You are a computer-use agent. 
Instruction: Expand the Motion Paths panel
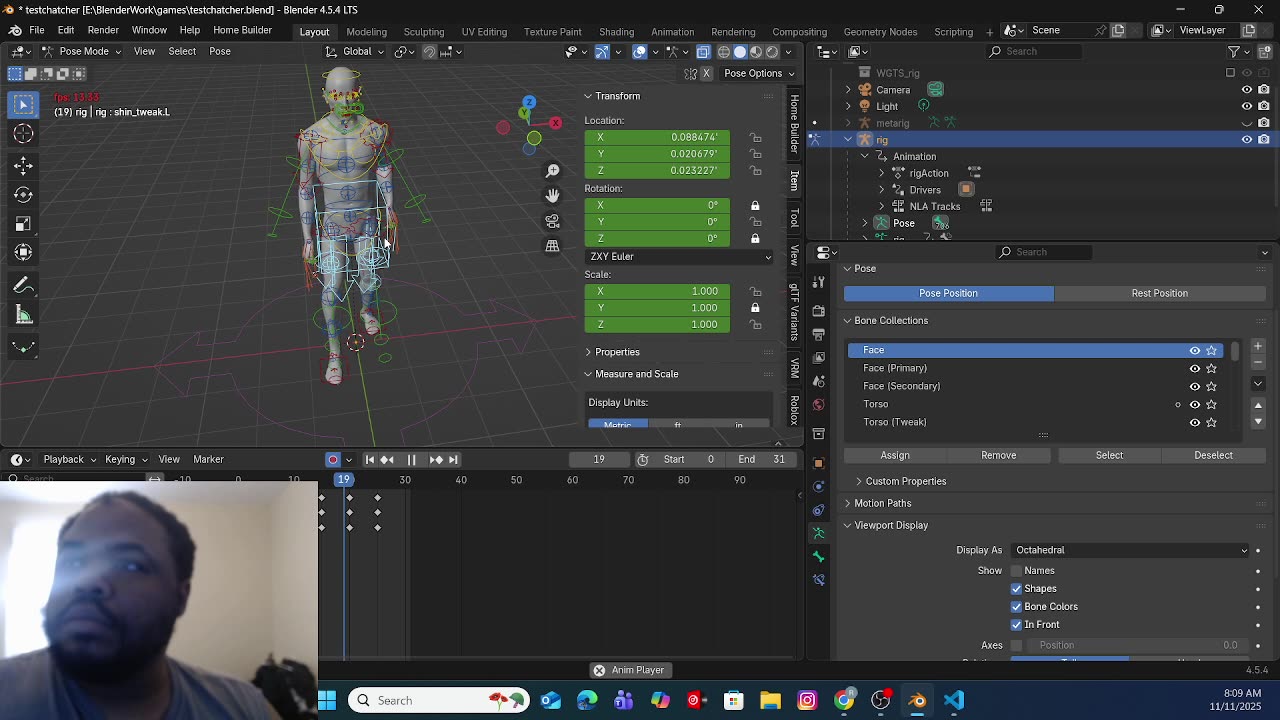882,503
